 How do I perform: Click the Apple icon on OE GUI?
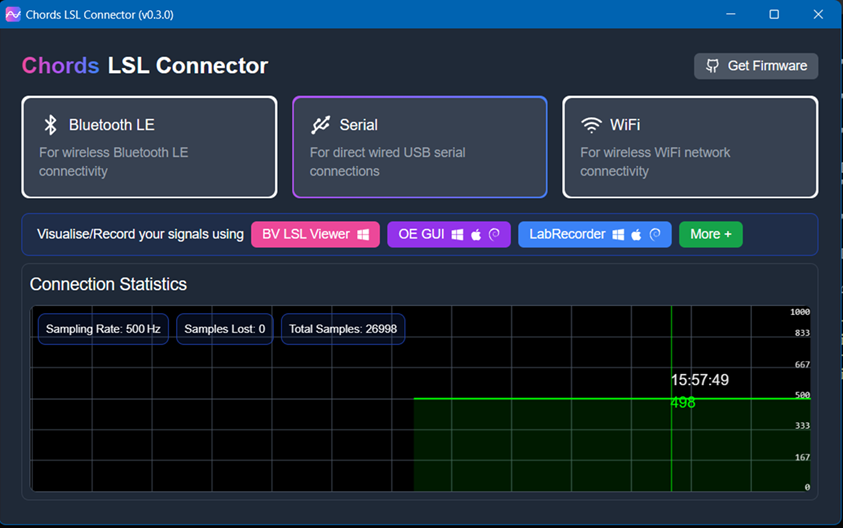pos(476,235)
